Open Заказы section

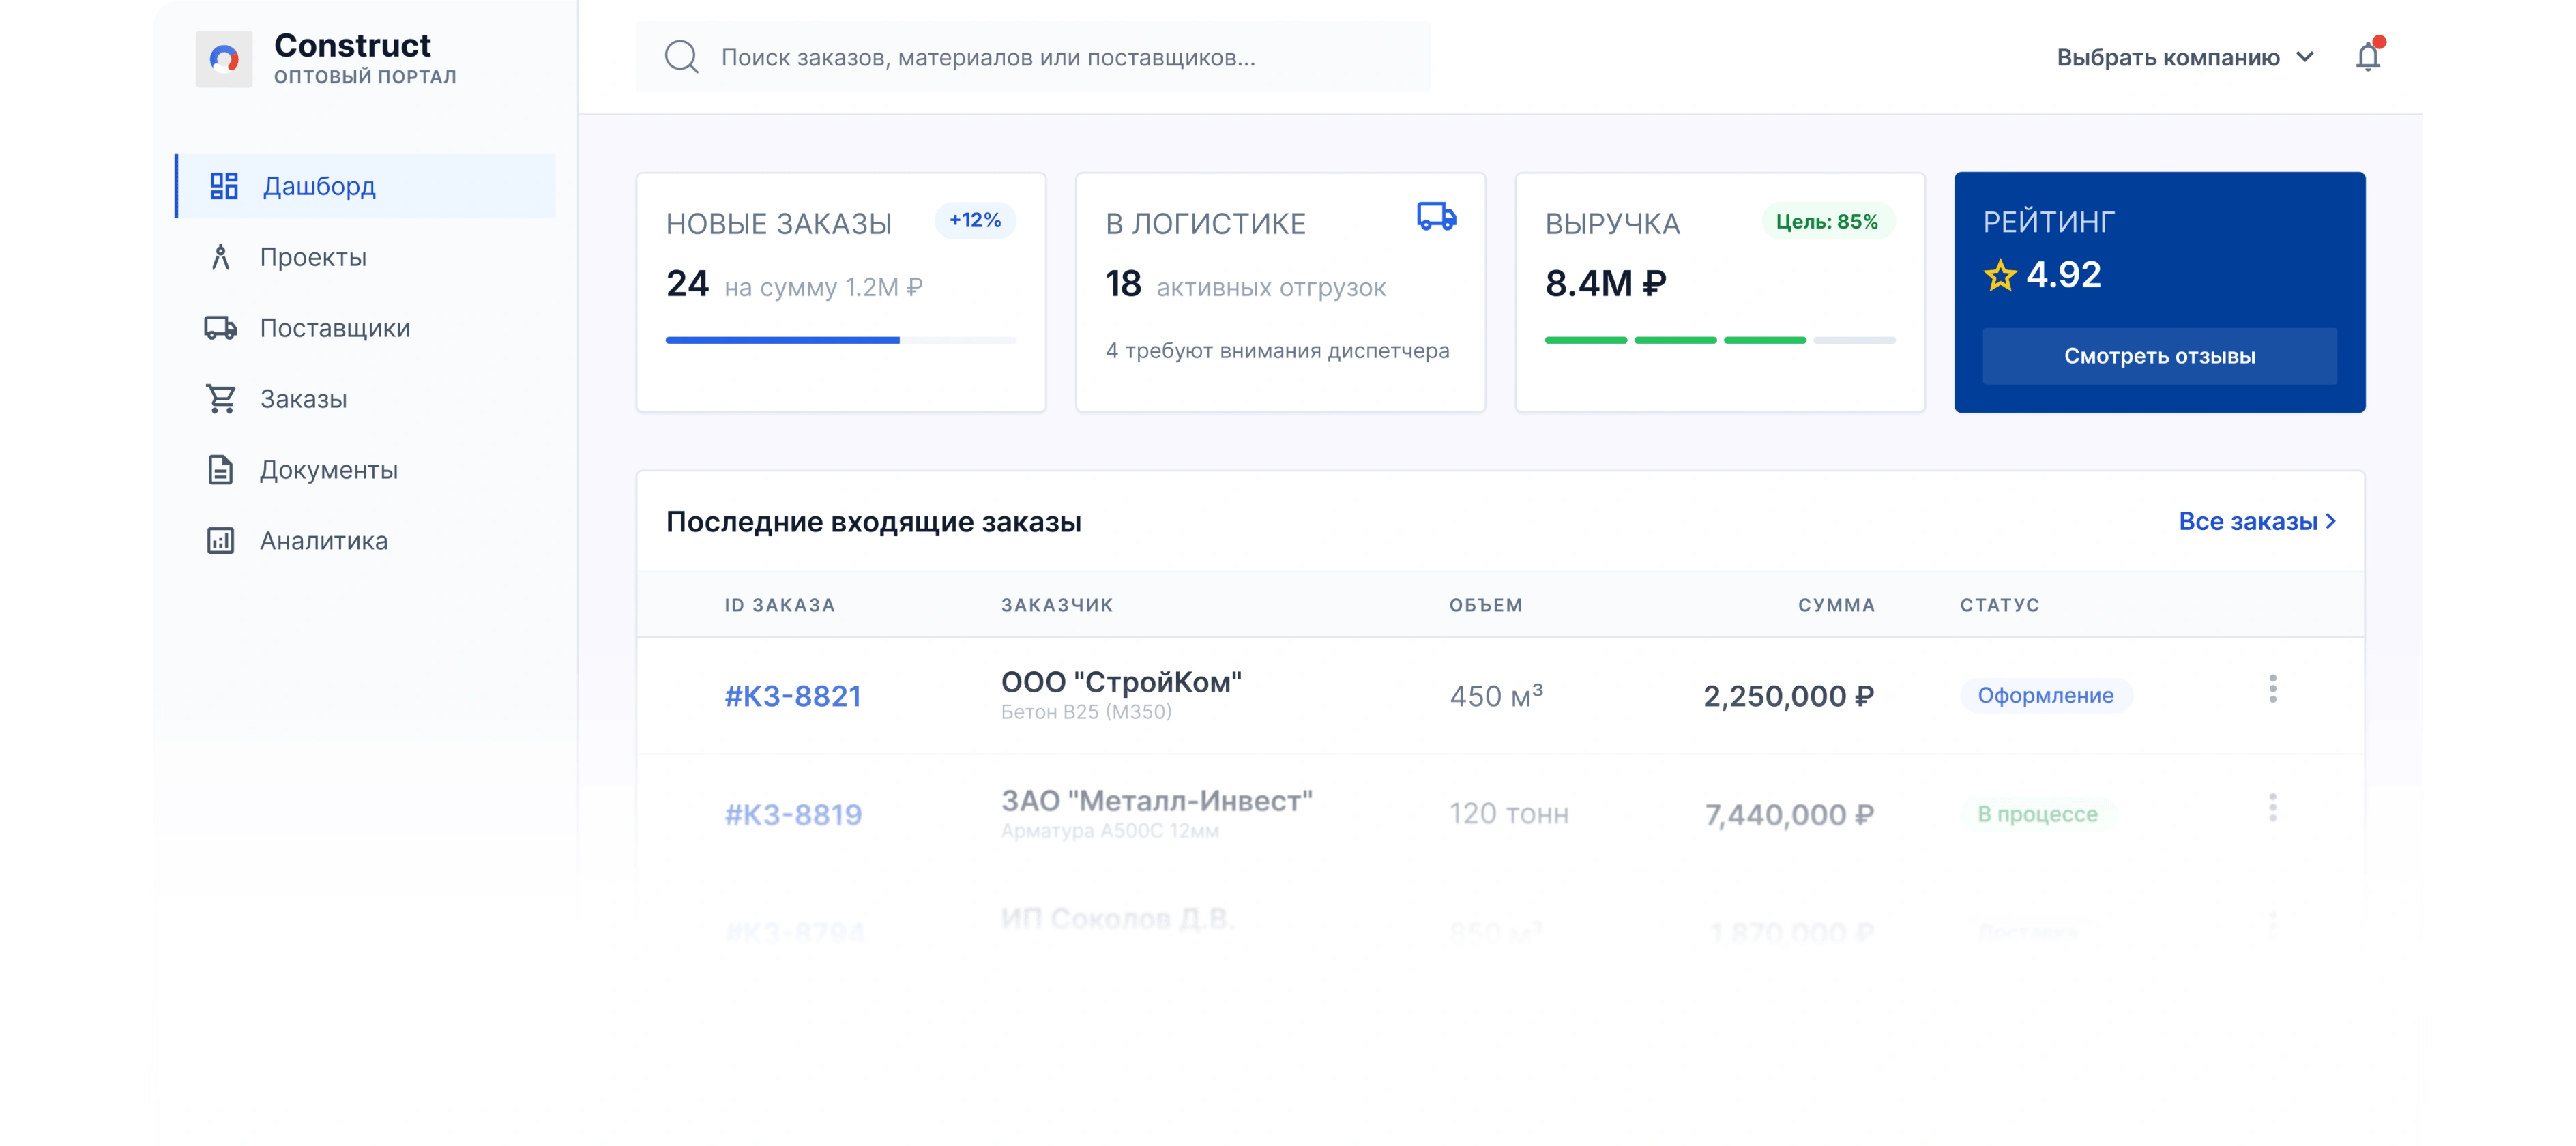click(x=366, y=399)
